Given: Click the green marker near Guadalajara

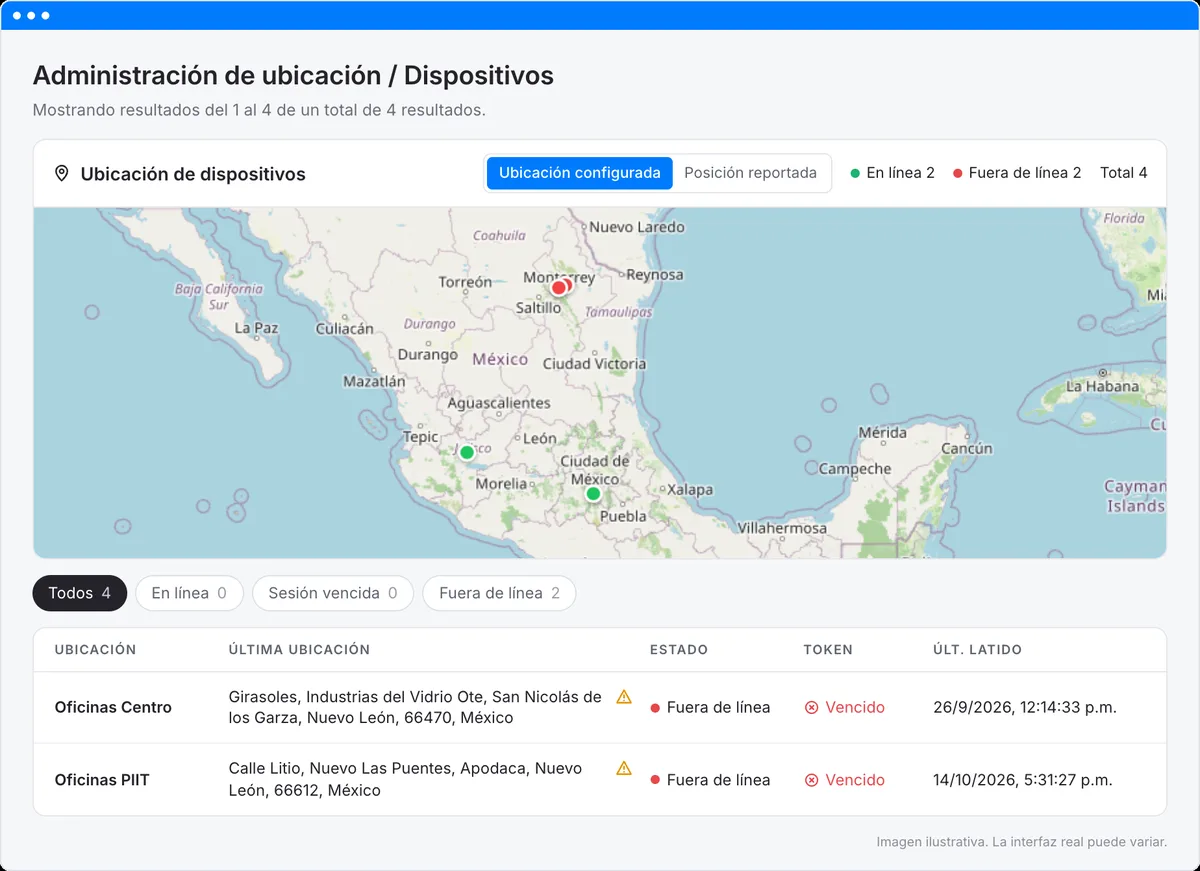Looking at the screenshot, I should (x=466, y=452).
